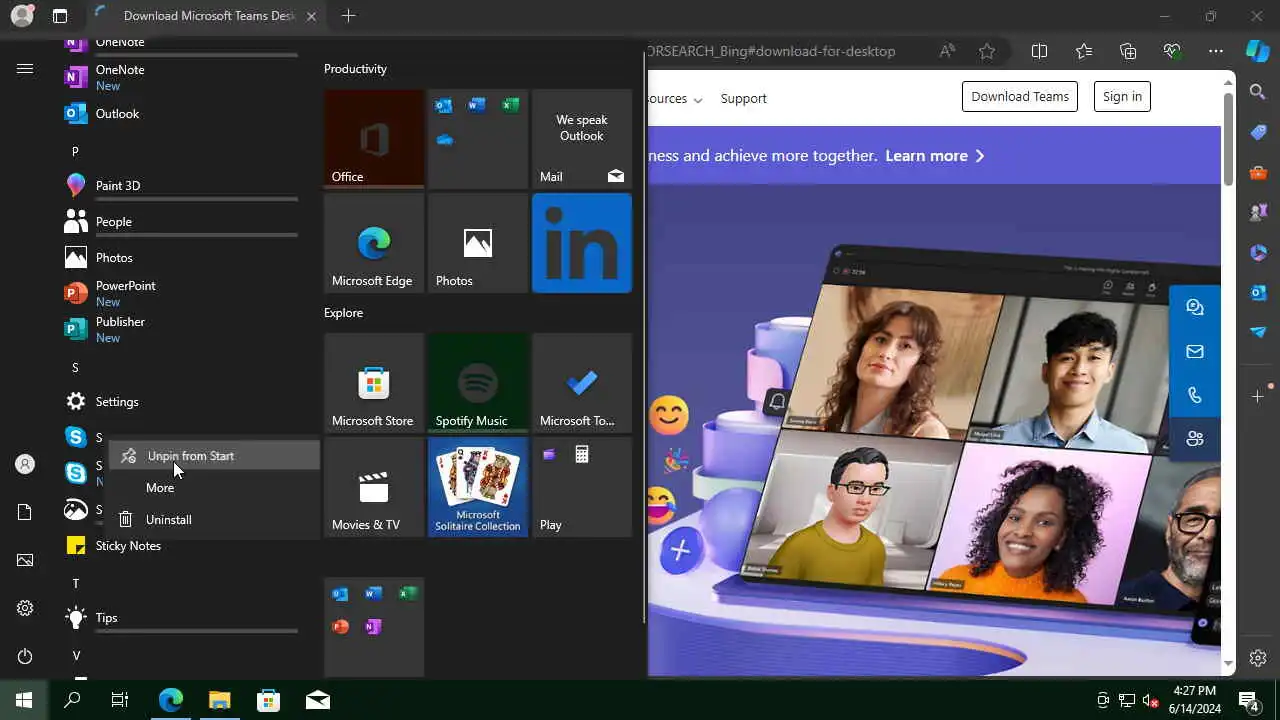Expand the Start menu hamburger button
Viewport: 1280px width, 720px height.
25,68
